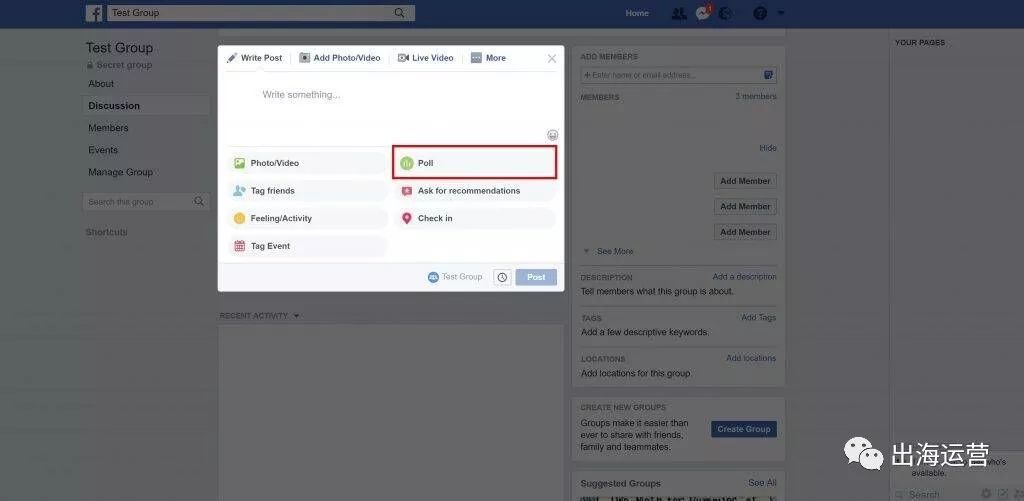The height and width of the screenshot is (501, 1024).
Task: Select the Check in option
Action: [475, 218]
